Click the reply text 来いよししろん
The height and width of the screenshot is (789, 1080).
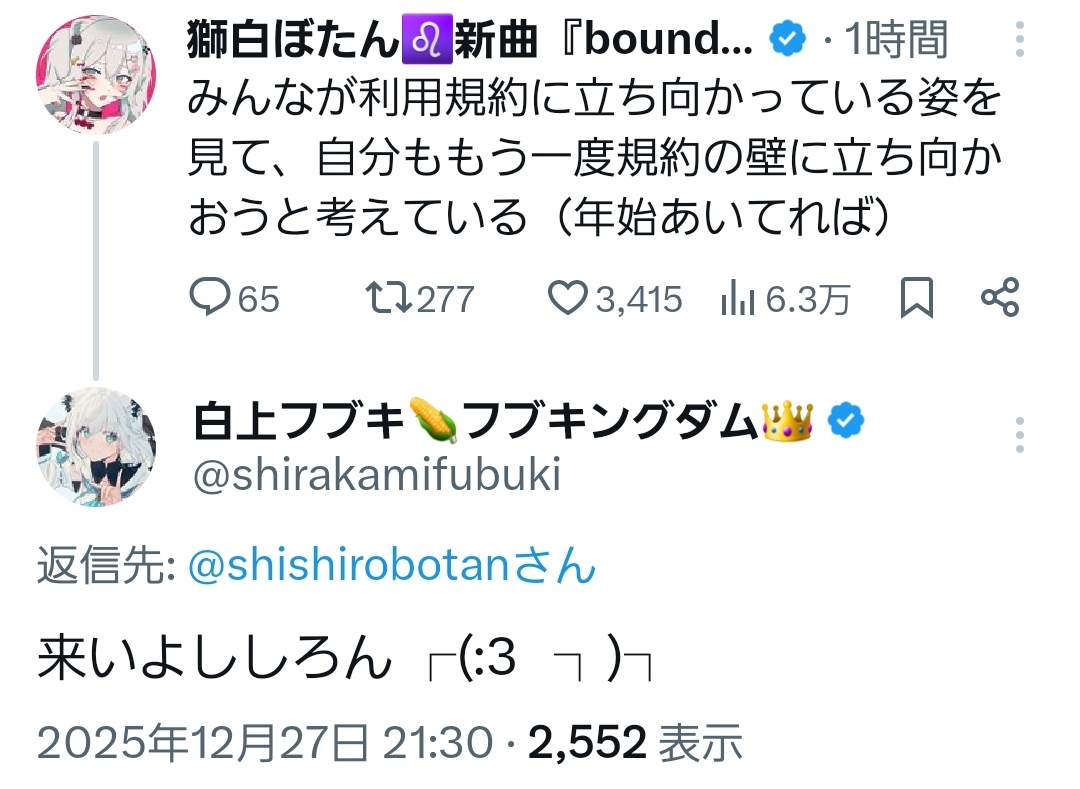click(x=214, y=660)
